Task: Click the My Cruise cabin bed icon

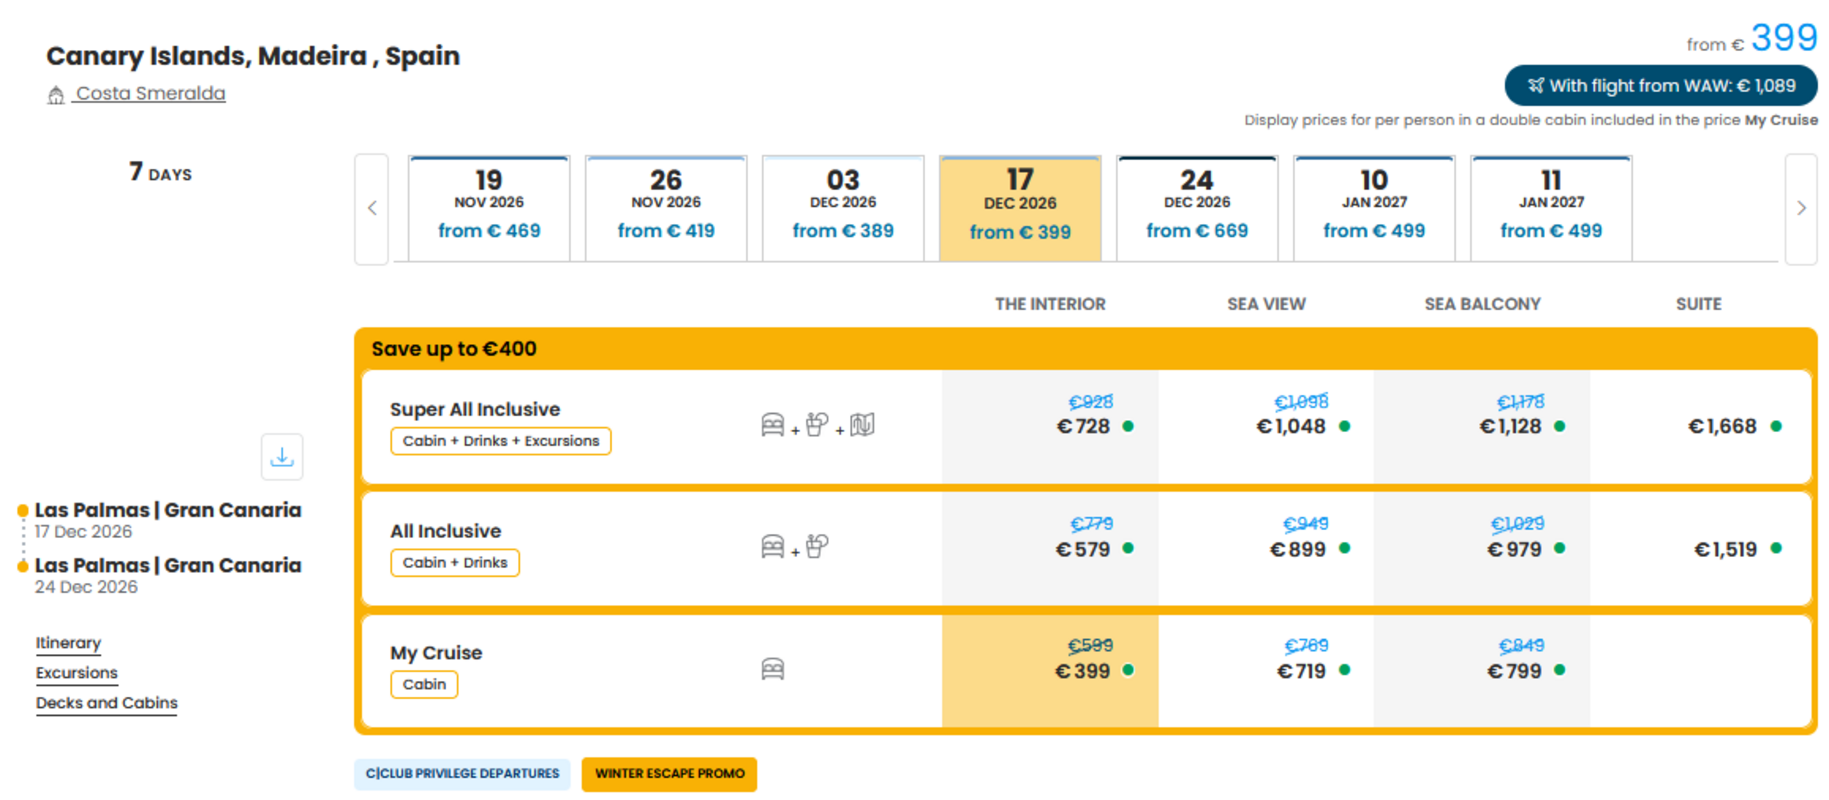Action: (x=773, y=669)
